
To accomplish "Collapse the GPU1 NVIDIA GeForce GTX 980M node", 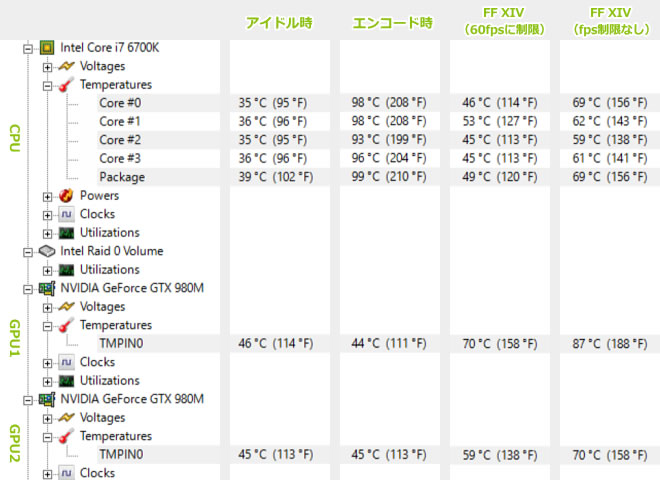I will click(x=28, y=289).
